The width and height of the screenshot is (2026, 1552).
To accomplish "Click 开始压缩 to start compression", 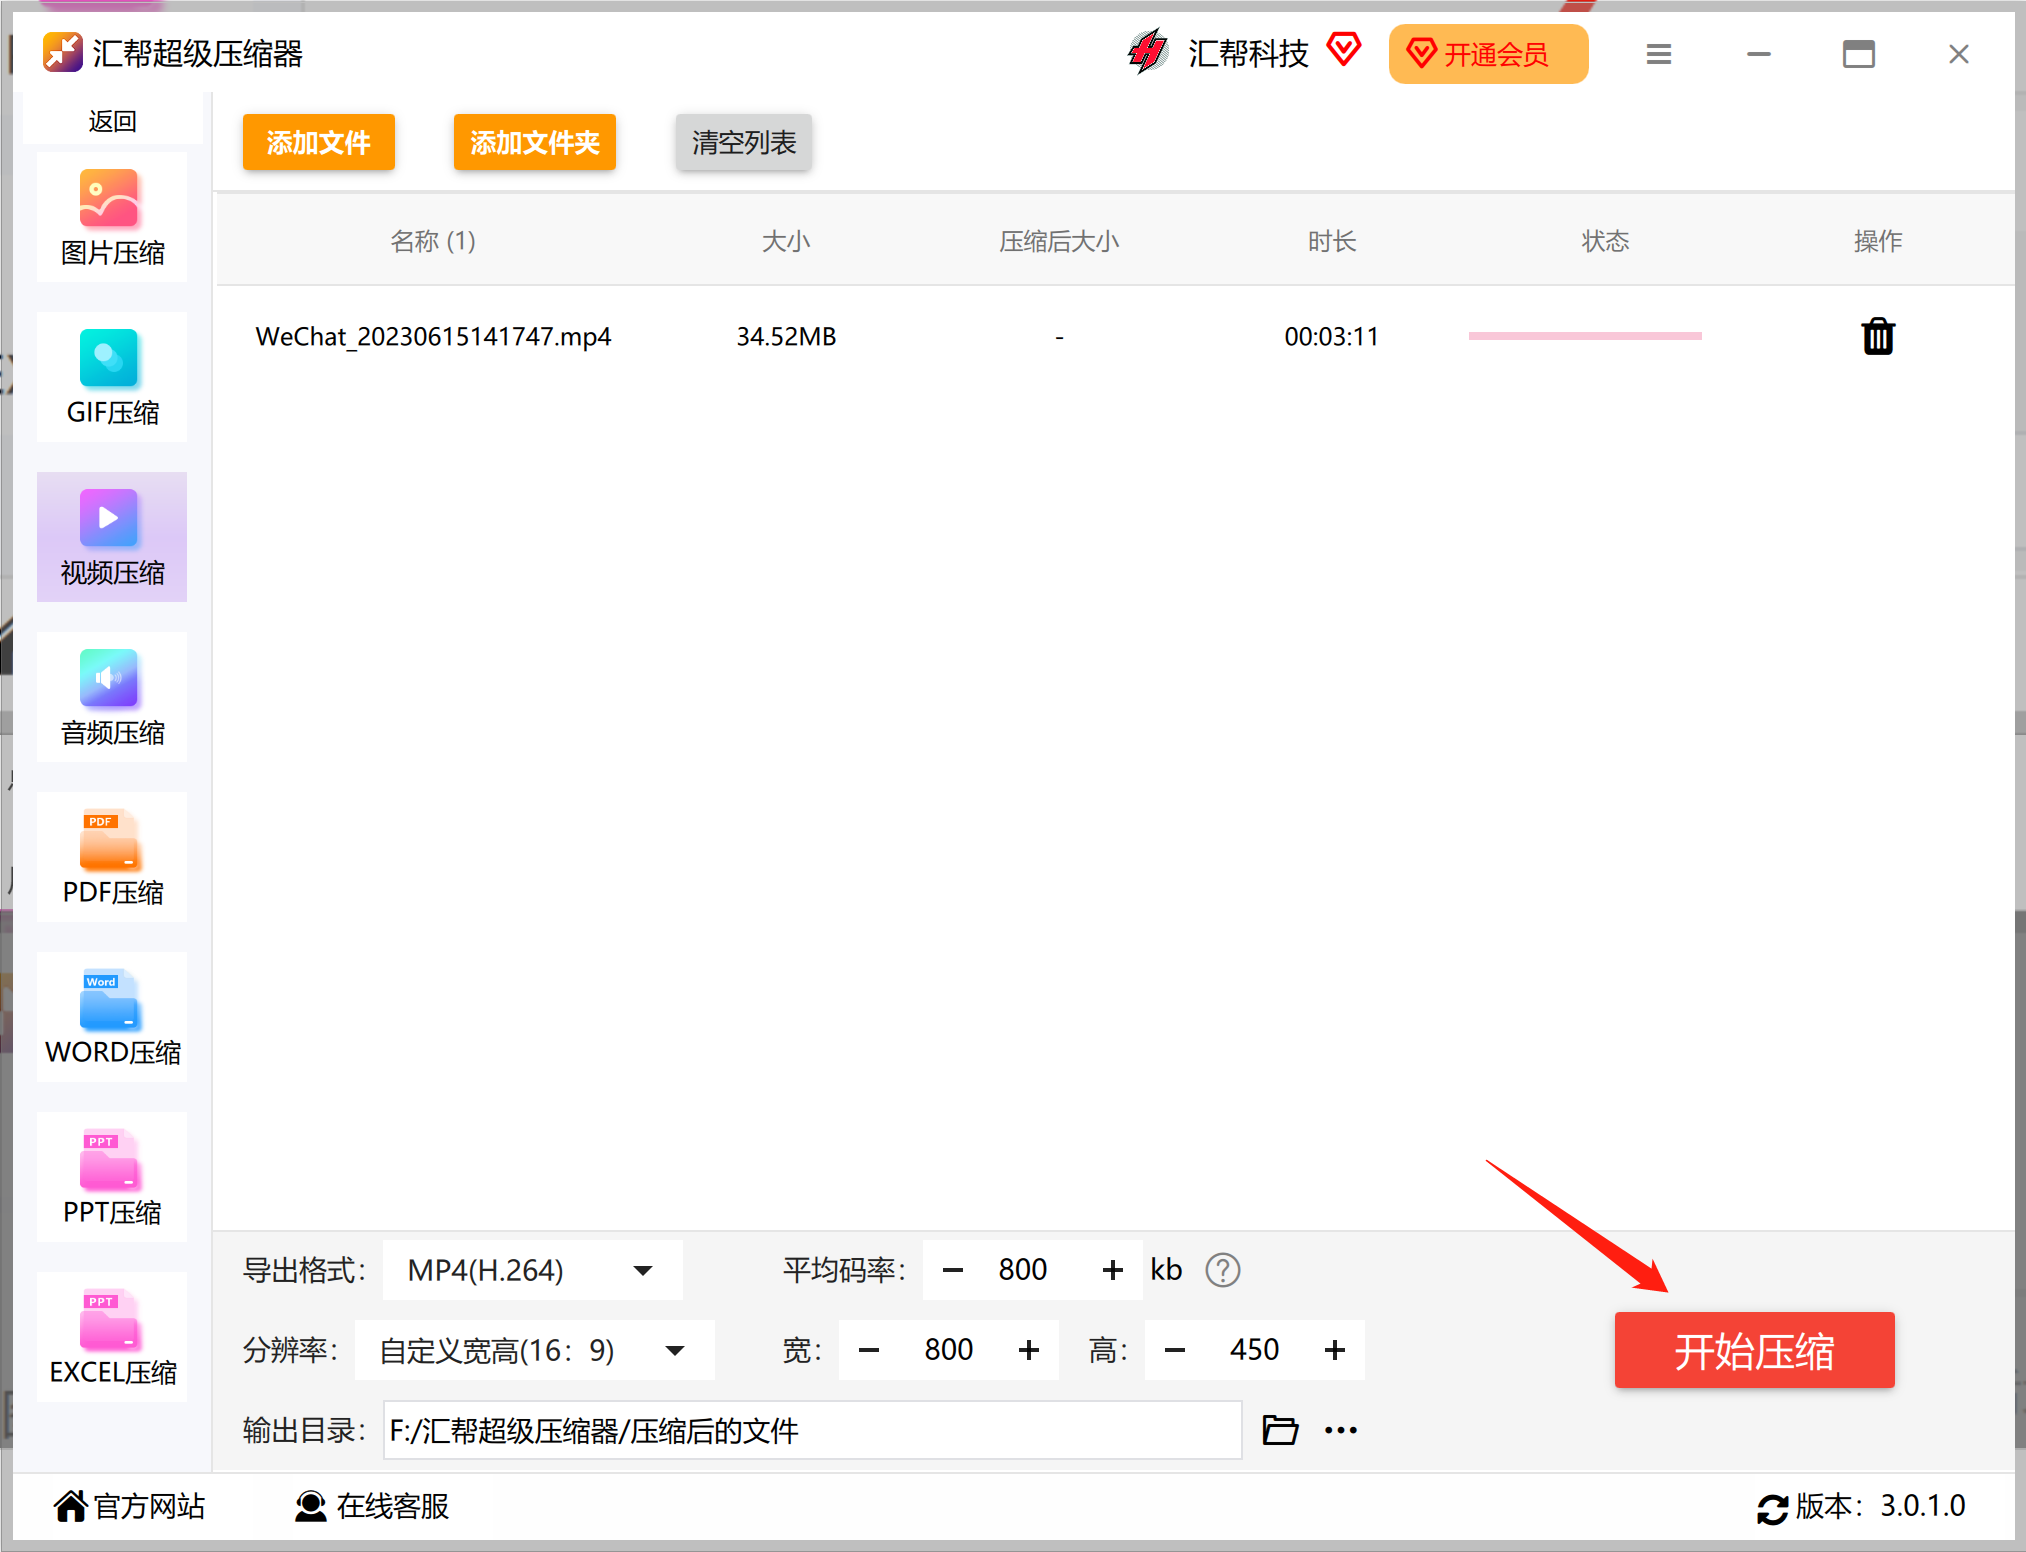I will (1755, 1350).
